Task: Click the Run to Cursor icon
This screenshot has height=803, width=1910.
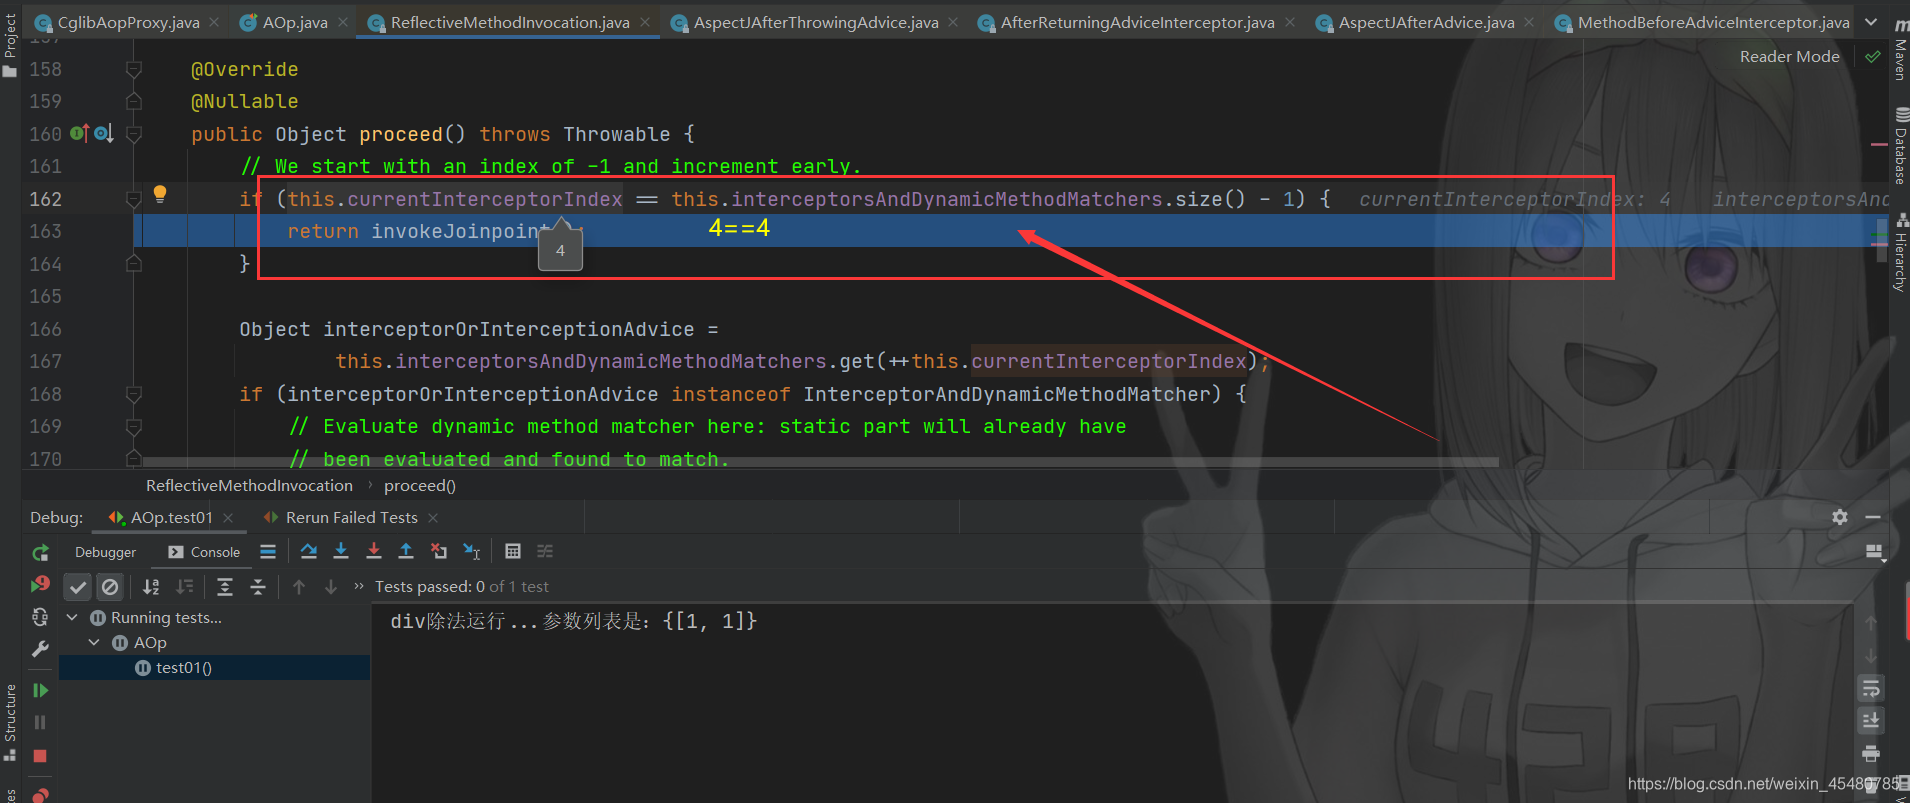Action: [x=472, y=551]
